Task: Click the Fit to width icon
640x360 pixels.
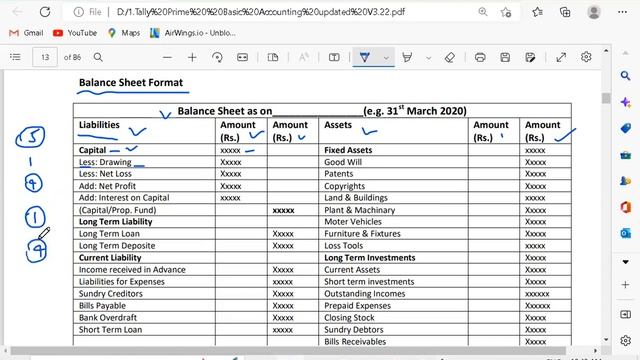Action: [x=242, y=58]
